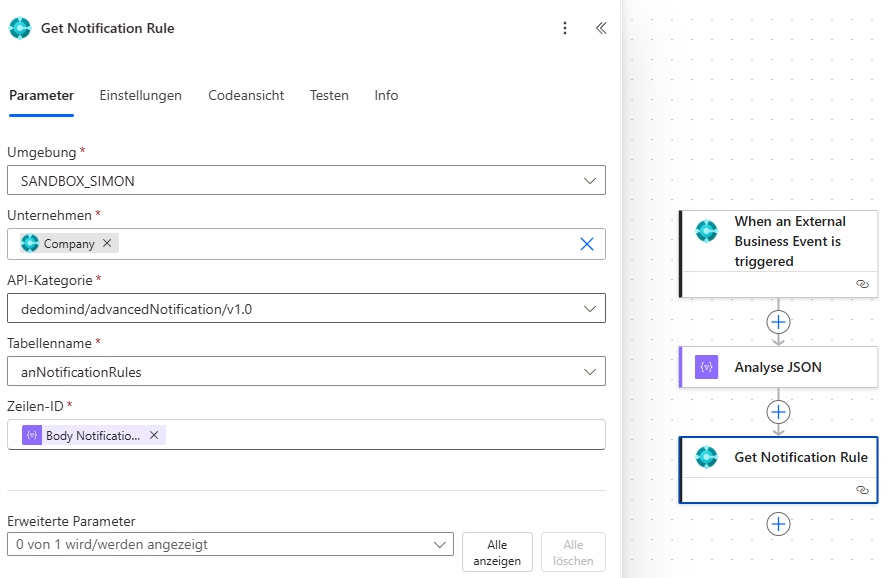Remove the Company token from Unternehmen
The height and width of the screenshot is (578, 886).
107,243
